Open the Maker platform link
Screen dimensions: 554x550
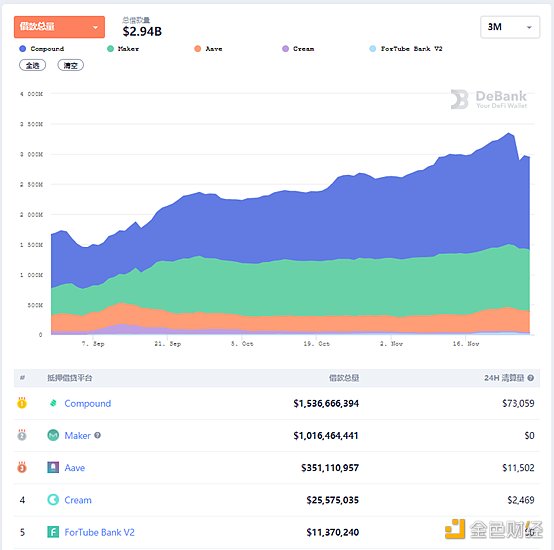coord(78,436)
